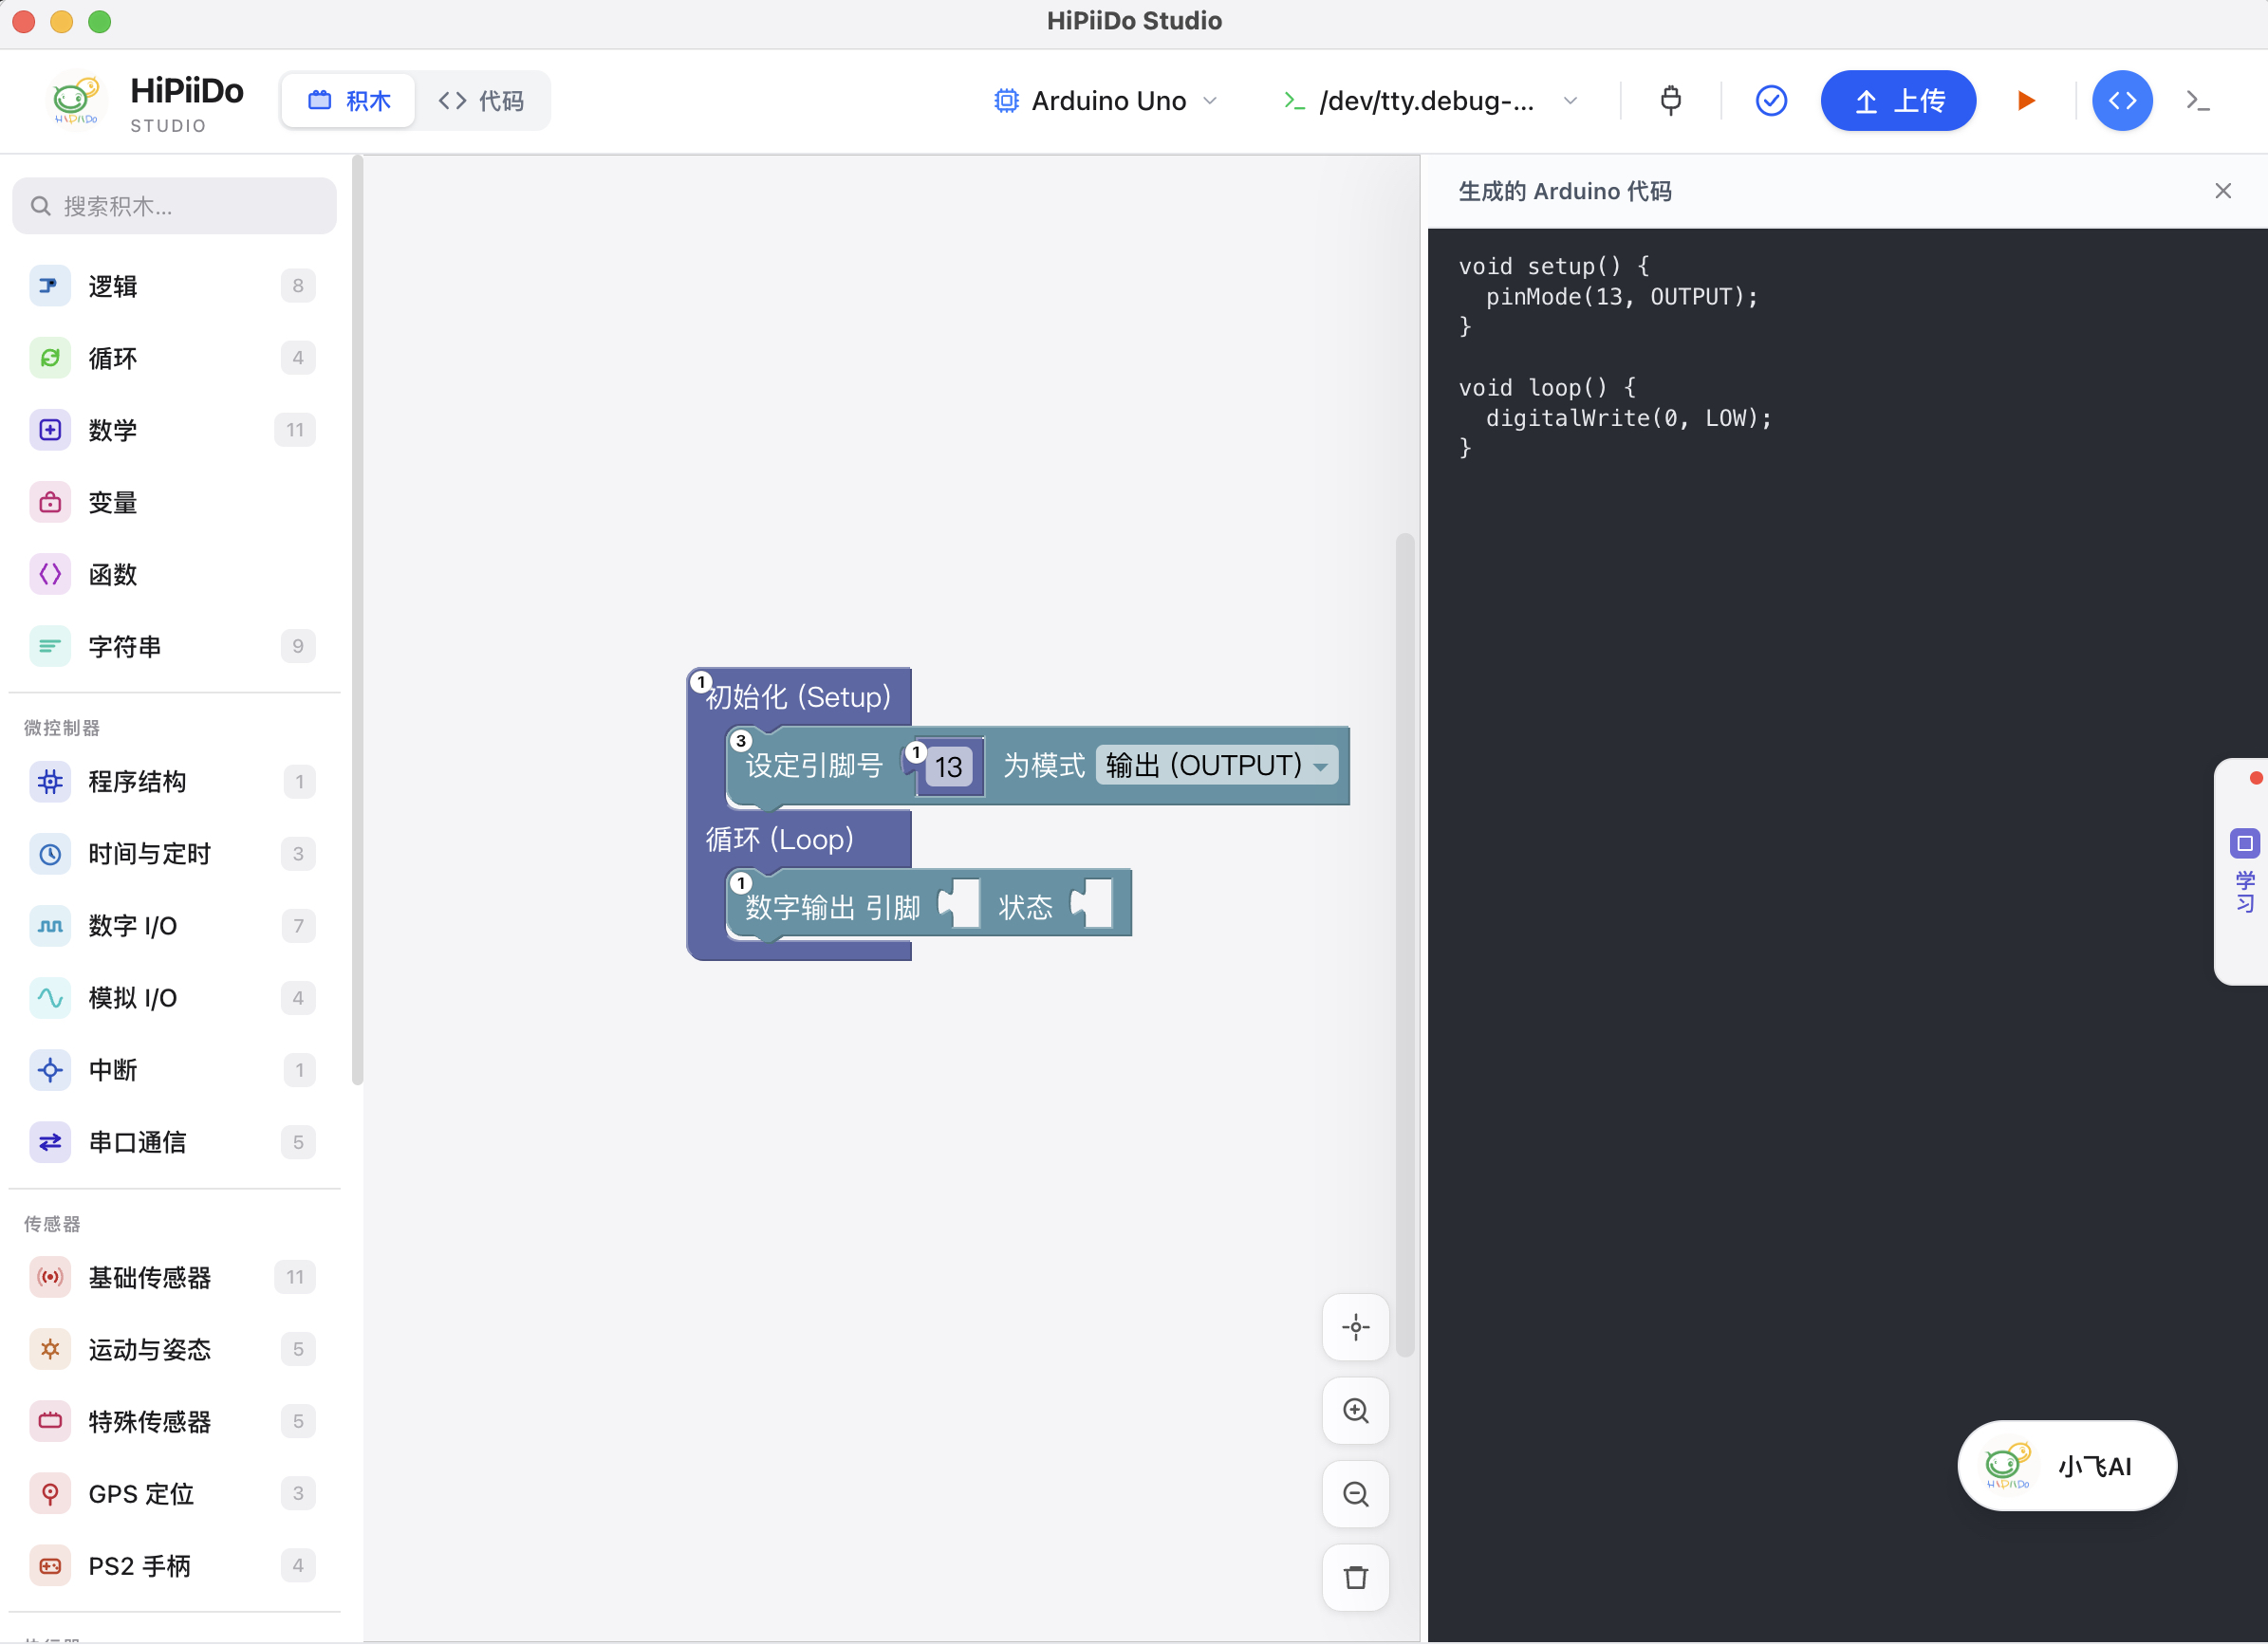Click the warning badge on 数字输出 block
This screenshot has height=1645, width=2268.
(741, 883)
